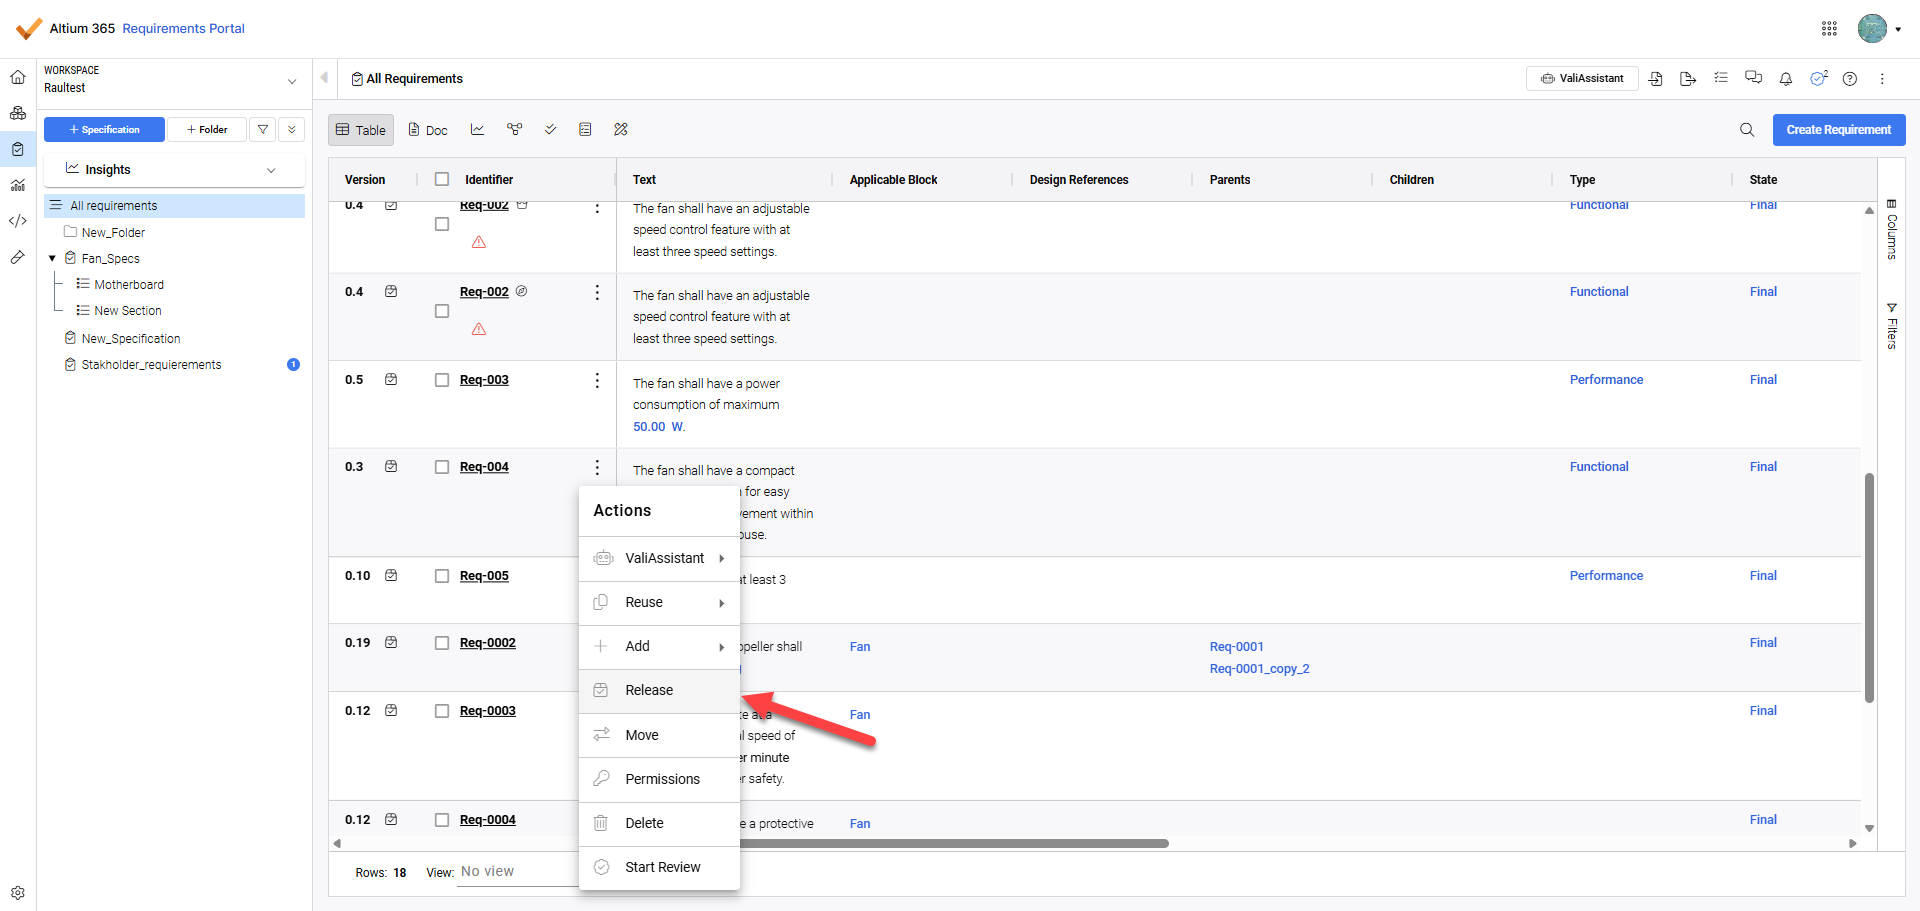Open the code view sidebar icon

[x=18, y=221]
